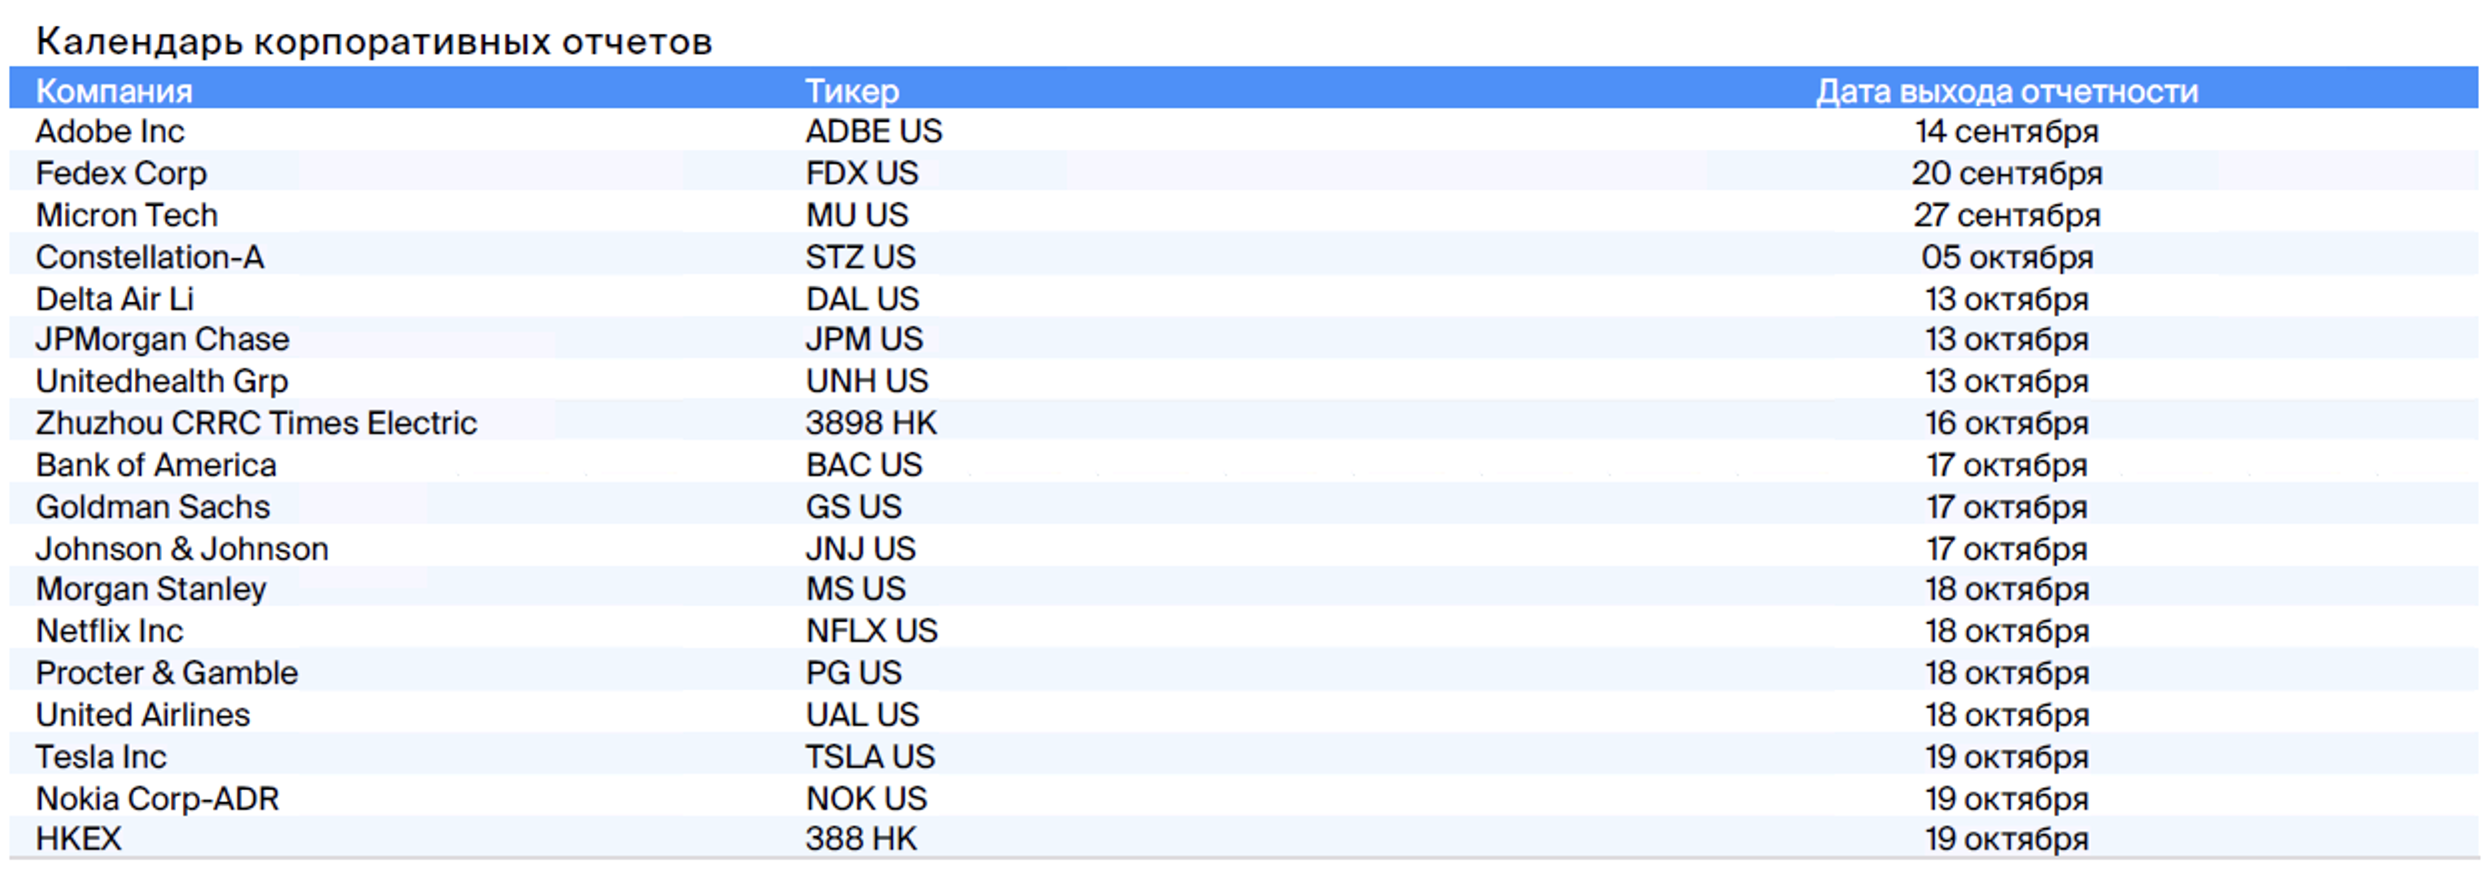2491x869 pixels.
Task: Select the 'Fedex Corp' company cell
Action: (121, 173)
